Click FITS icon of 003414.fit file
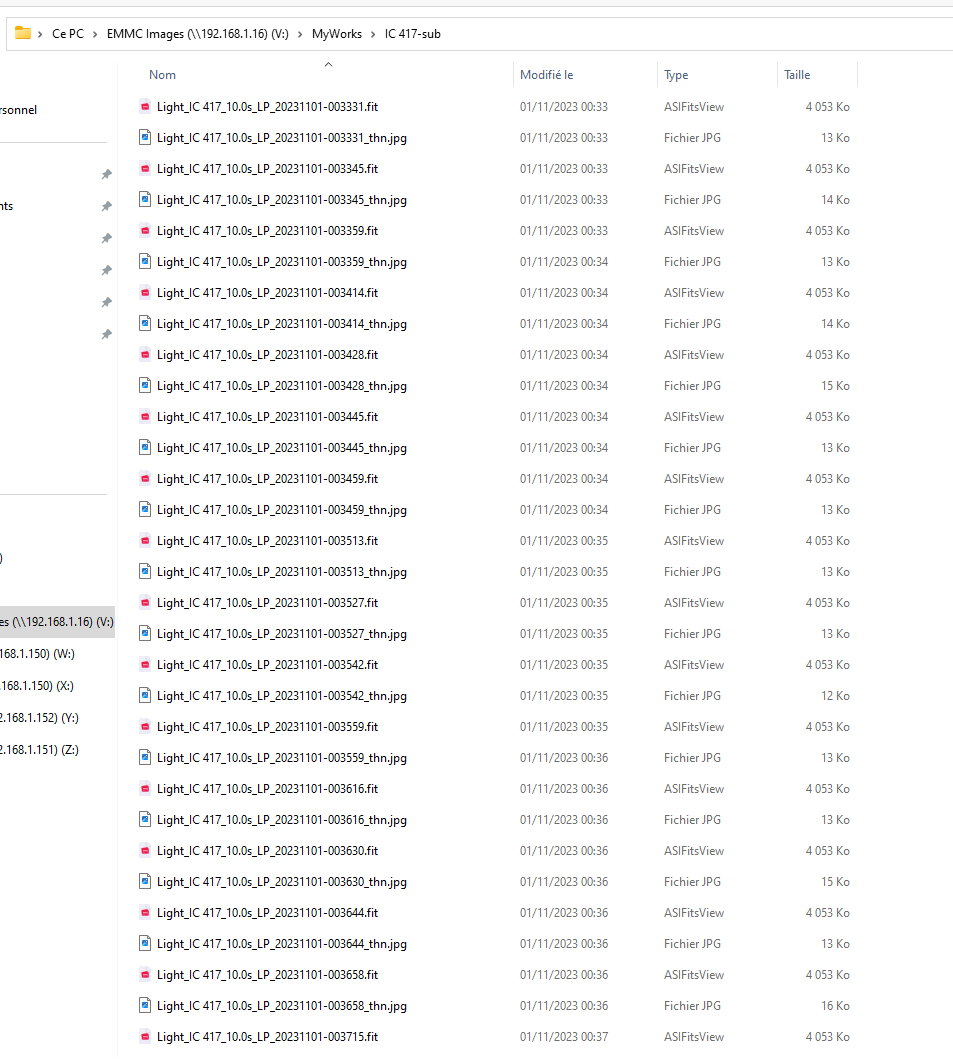The height and width of the screenshot is (1064, 953). tap(145, 292)
